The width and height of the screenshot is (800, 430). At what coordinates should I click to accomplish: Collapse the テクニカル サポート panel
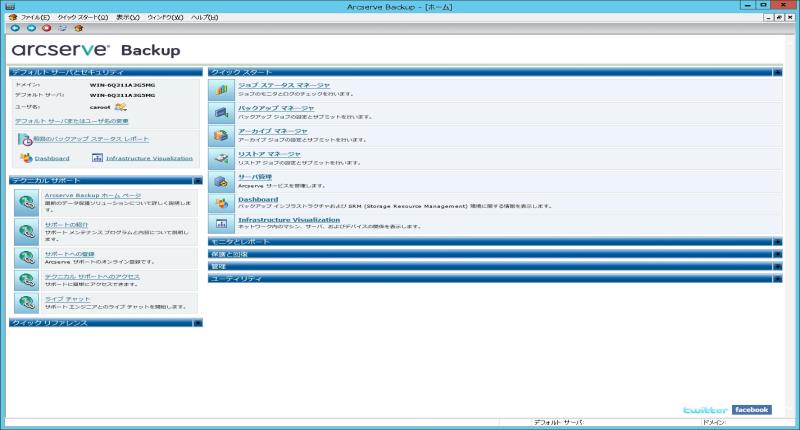pyautogui.click(x=197, y=181)
